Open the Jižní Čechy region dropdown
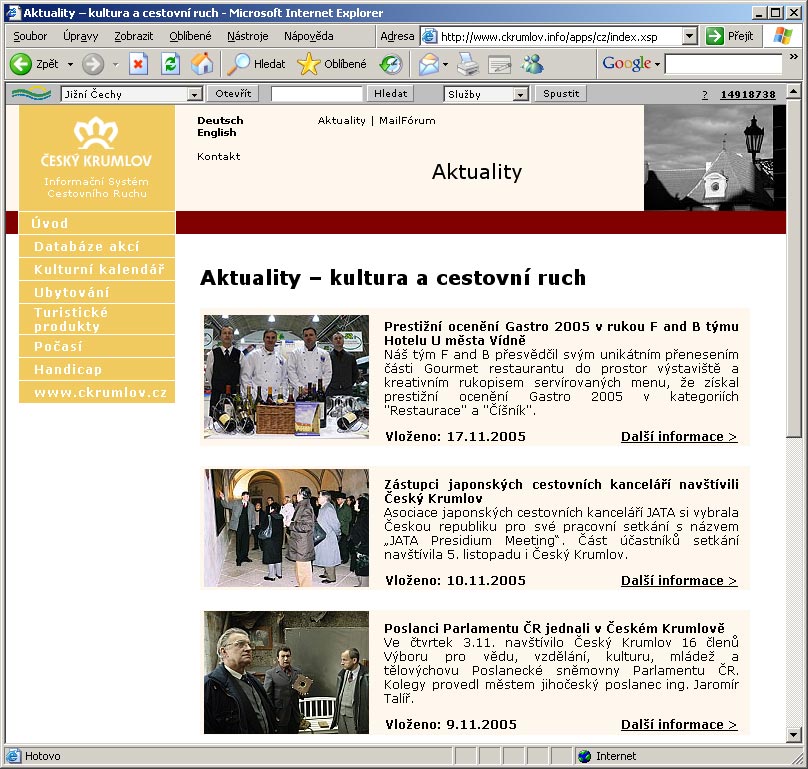 point(194,94)
